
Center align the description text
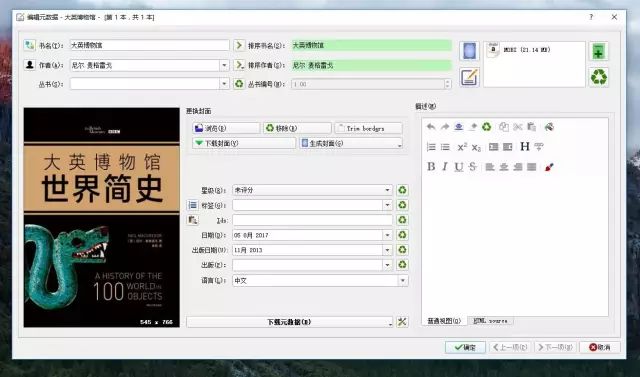coord(504,167)
